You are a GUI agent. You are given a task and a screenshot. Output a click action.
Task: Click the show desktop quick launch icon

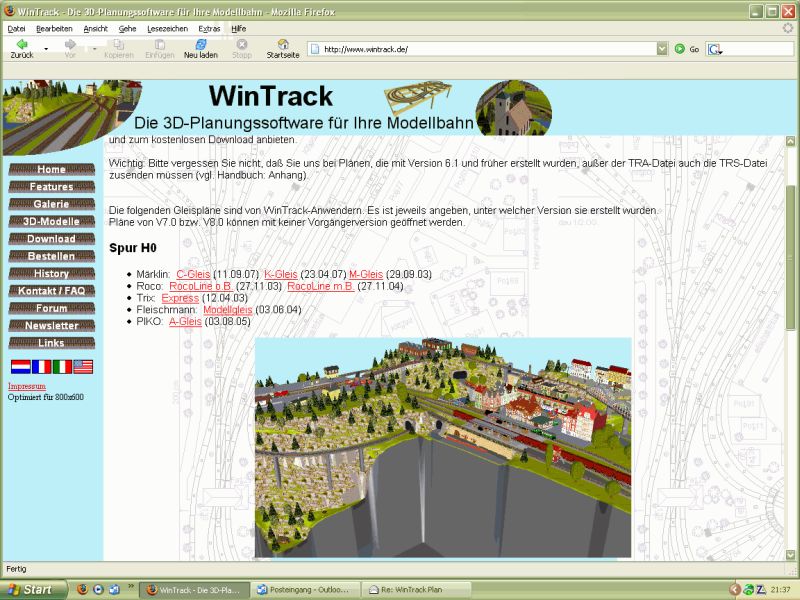114,589
